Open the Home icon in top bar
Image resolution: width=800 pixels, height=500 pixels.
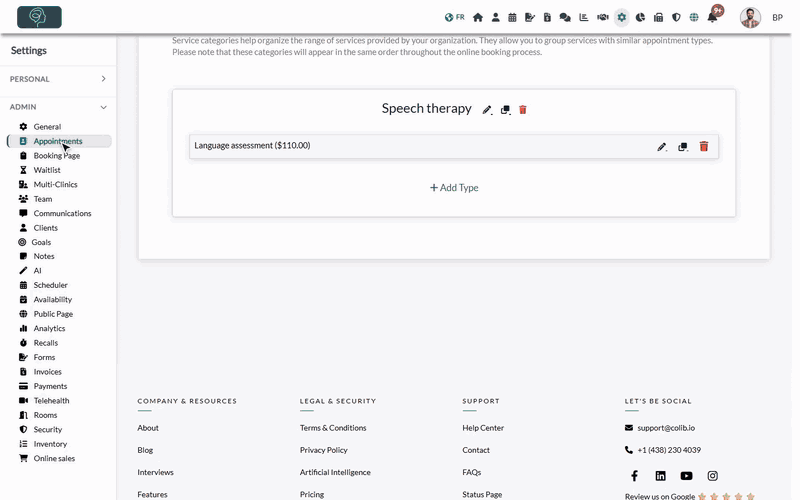(x=478, y=17)
